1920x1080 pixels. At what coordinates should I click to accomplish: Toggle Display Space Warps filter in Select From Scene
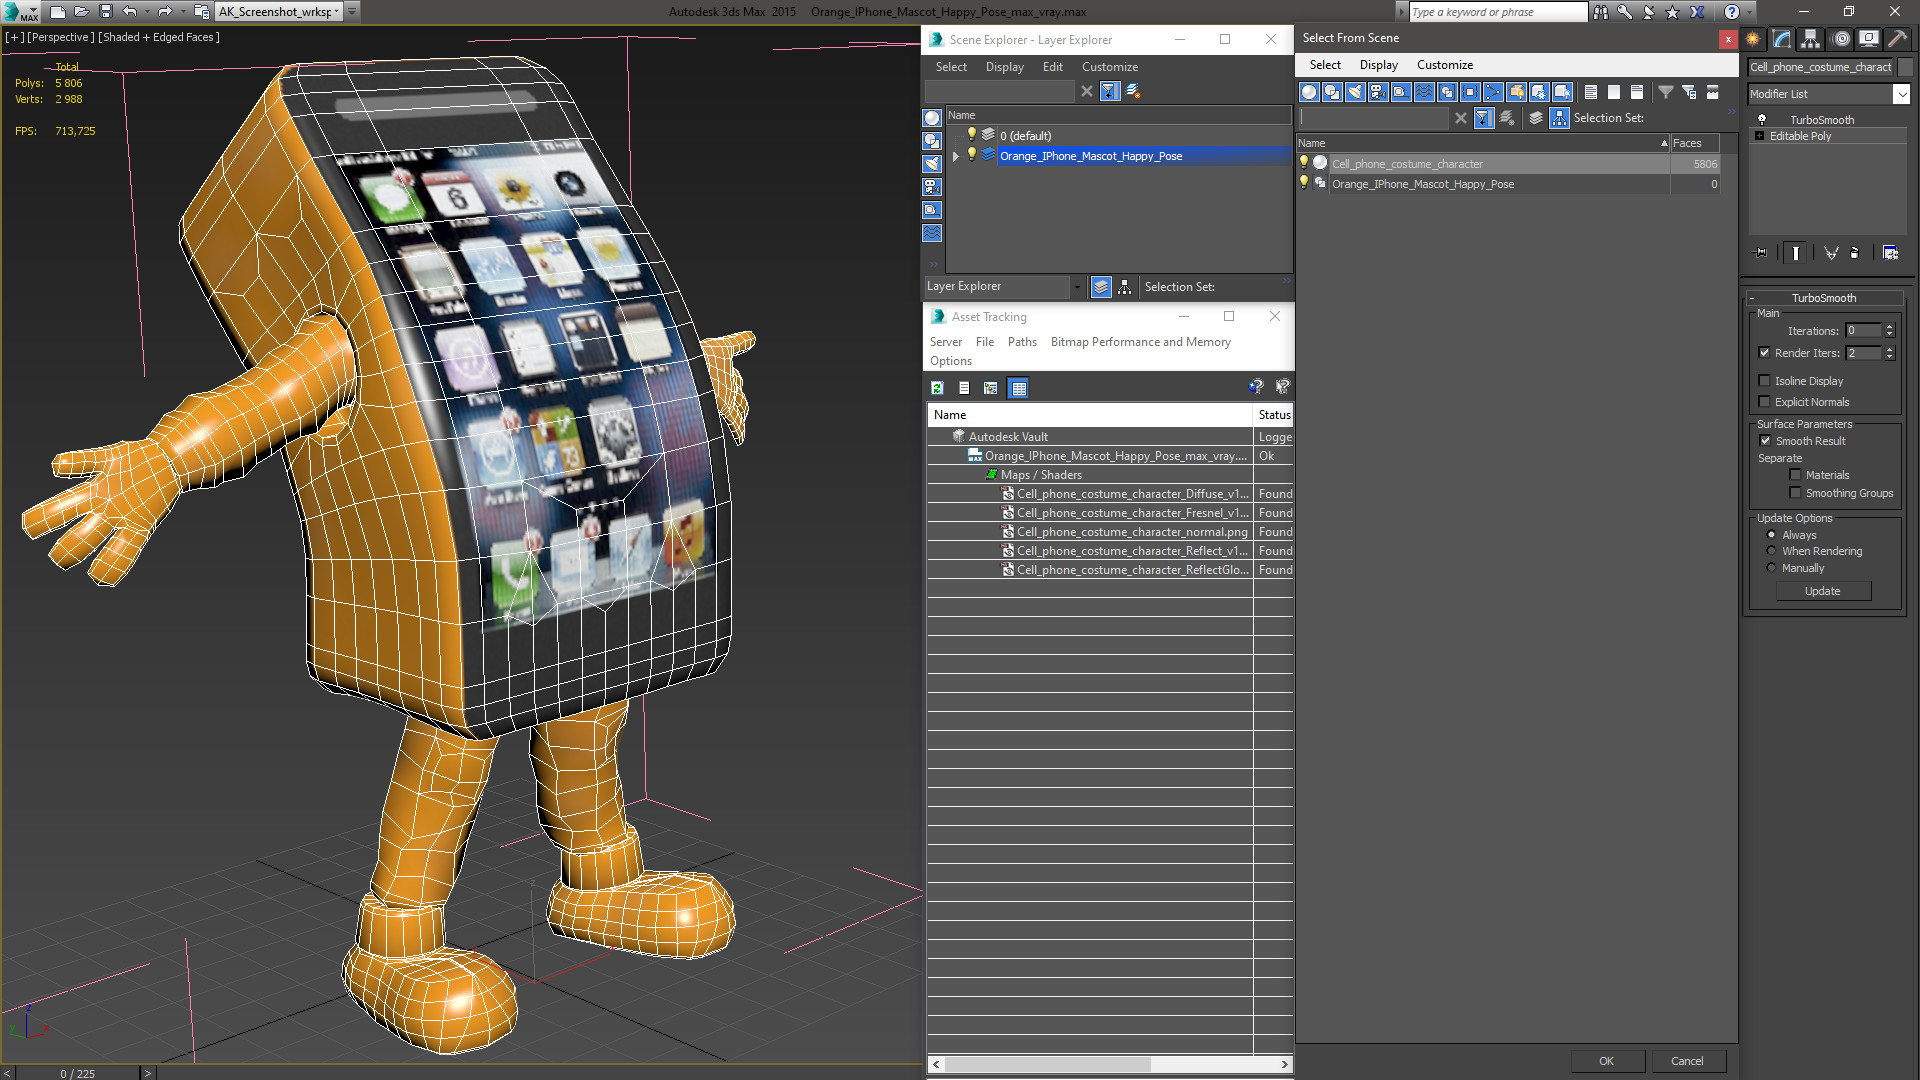[x=1424, y=92]
